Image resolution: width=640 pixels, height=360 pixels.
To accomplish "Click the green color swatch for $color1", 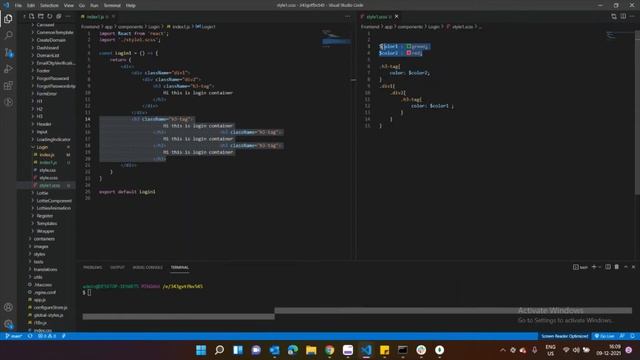I will [x=409, y=47].
